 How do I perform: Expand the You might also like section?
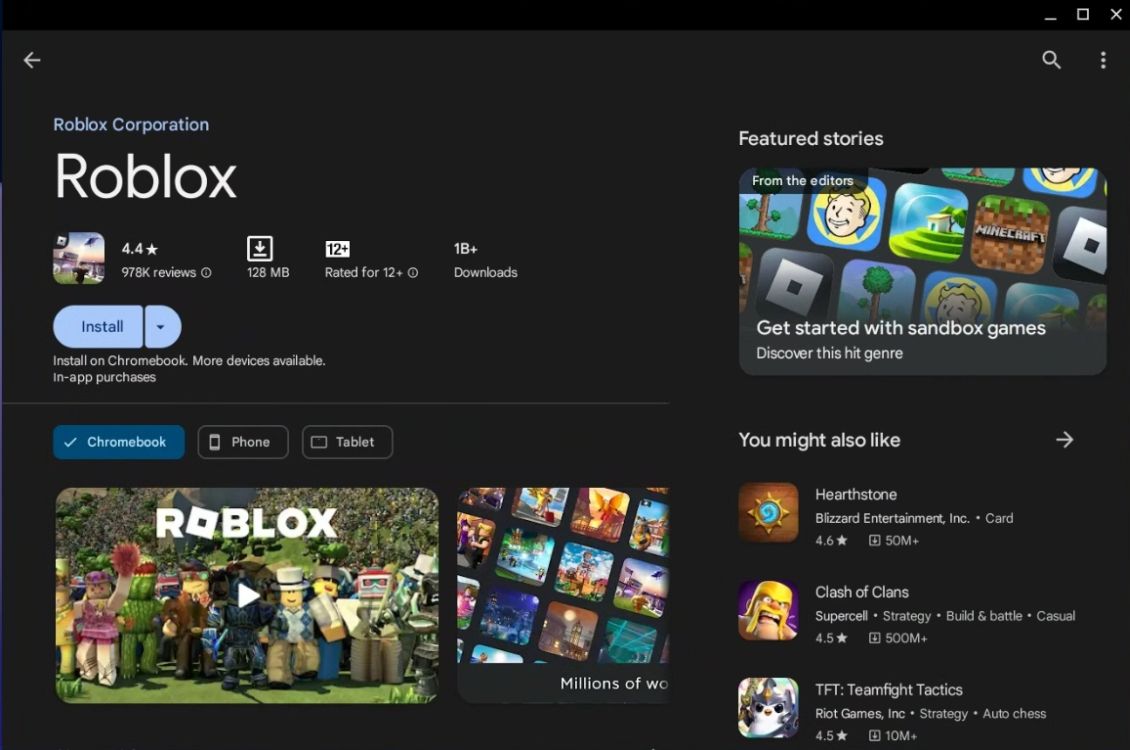coord(1064,439)
